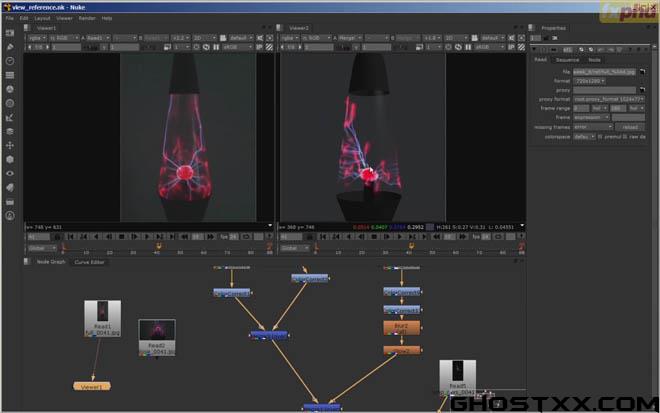Image resolution: width=660 pixels, height=413 pixels.
Task: Switch to the Sequence tab in Properties
Action: tap(567, 60)
